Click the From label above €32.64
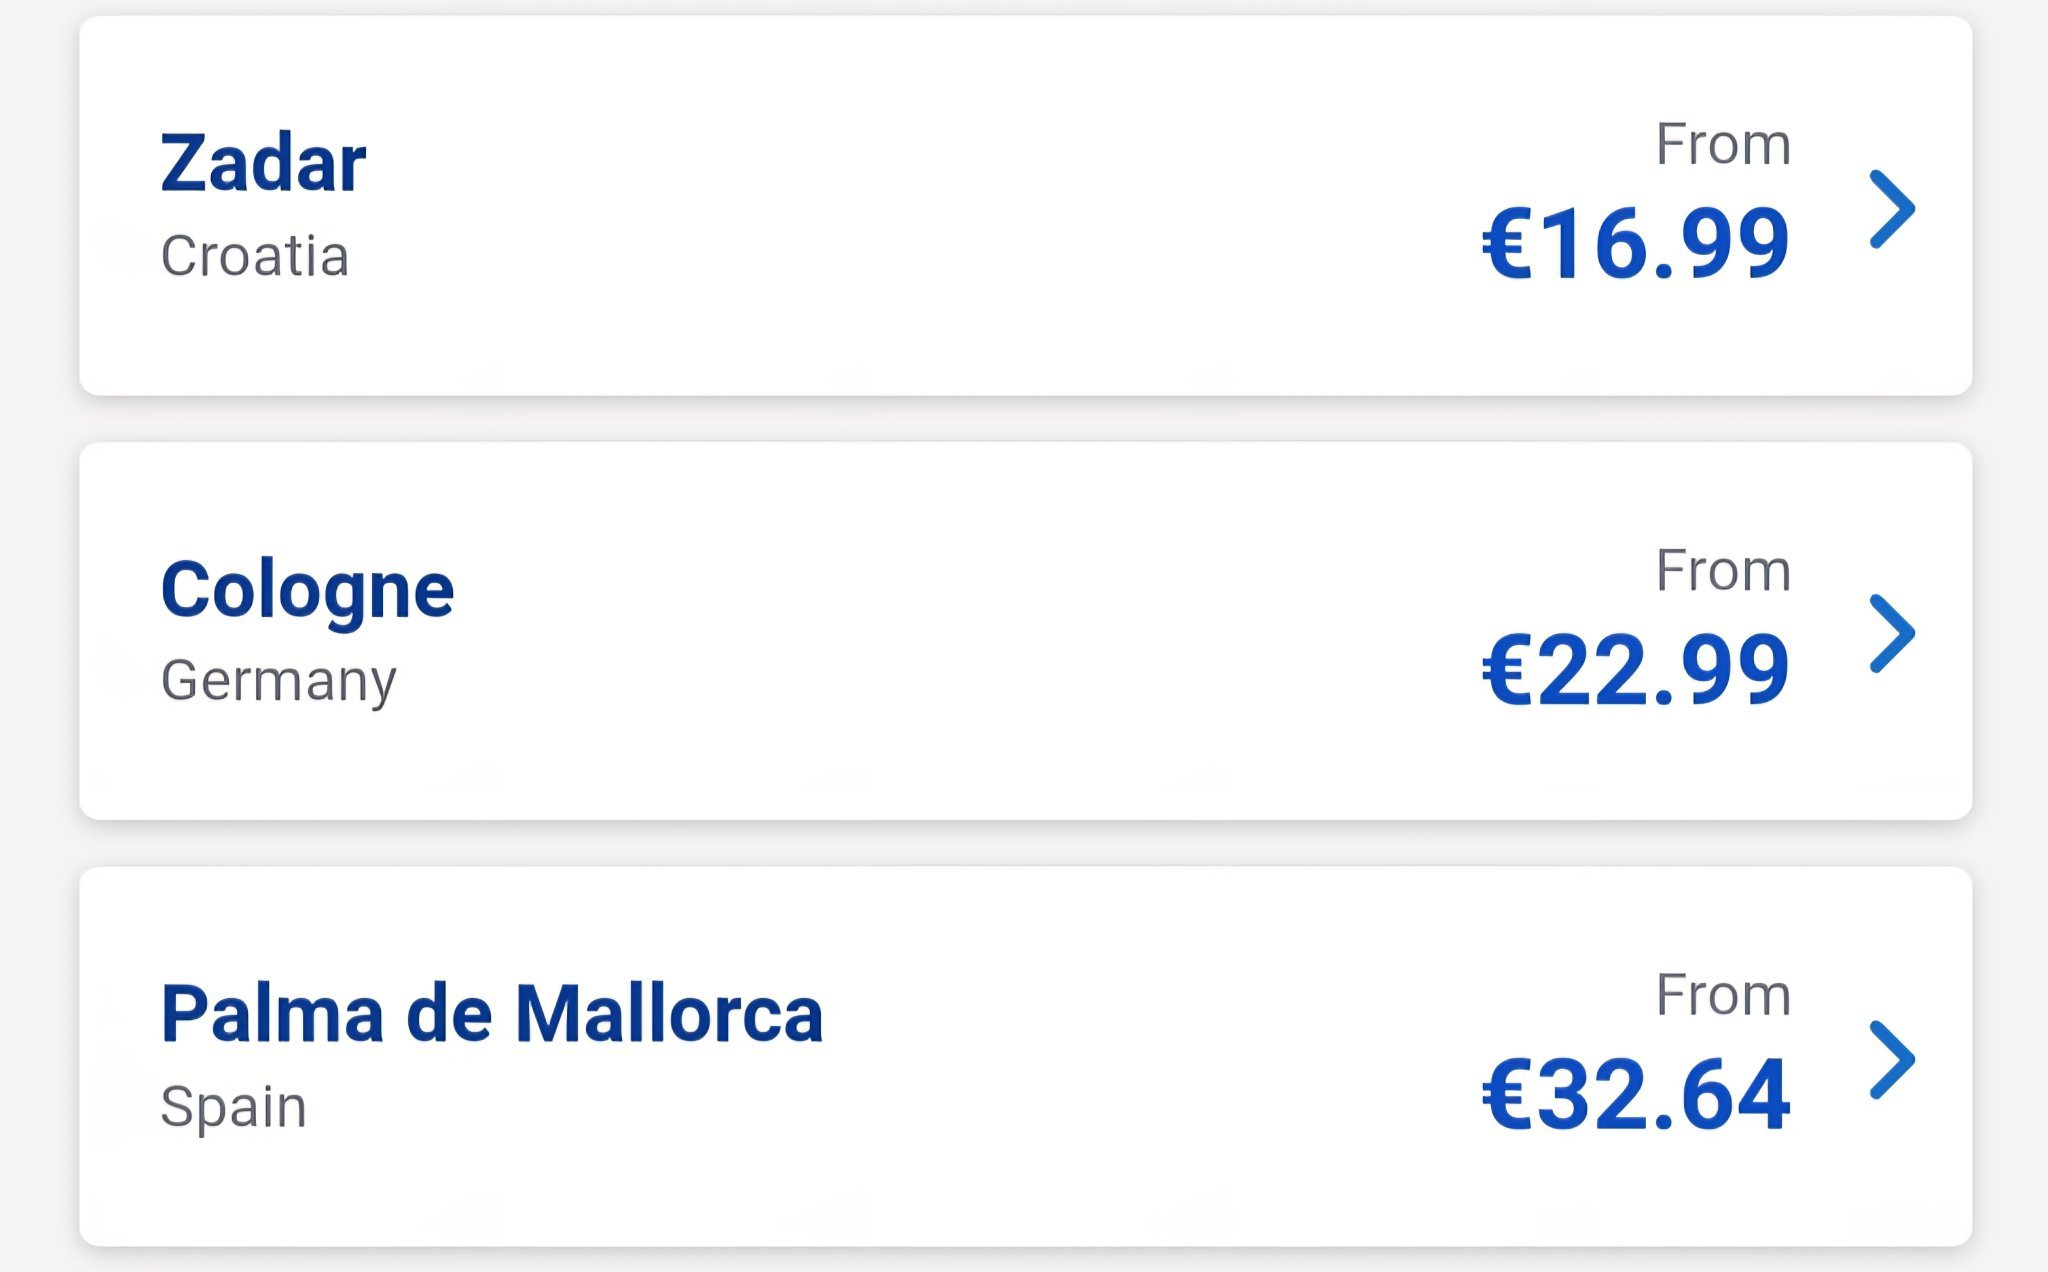 click(x=1723, y=995)
